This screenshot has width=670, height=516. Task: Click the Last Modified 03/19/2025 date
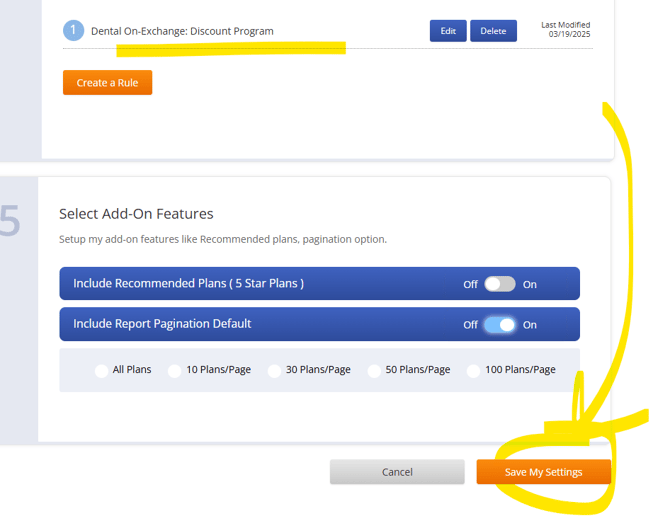coord(566,29)
